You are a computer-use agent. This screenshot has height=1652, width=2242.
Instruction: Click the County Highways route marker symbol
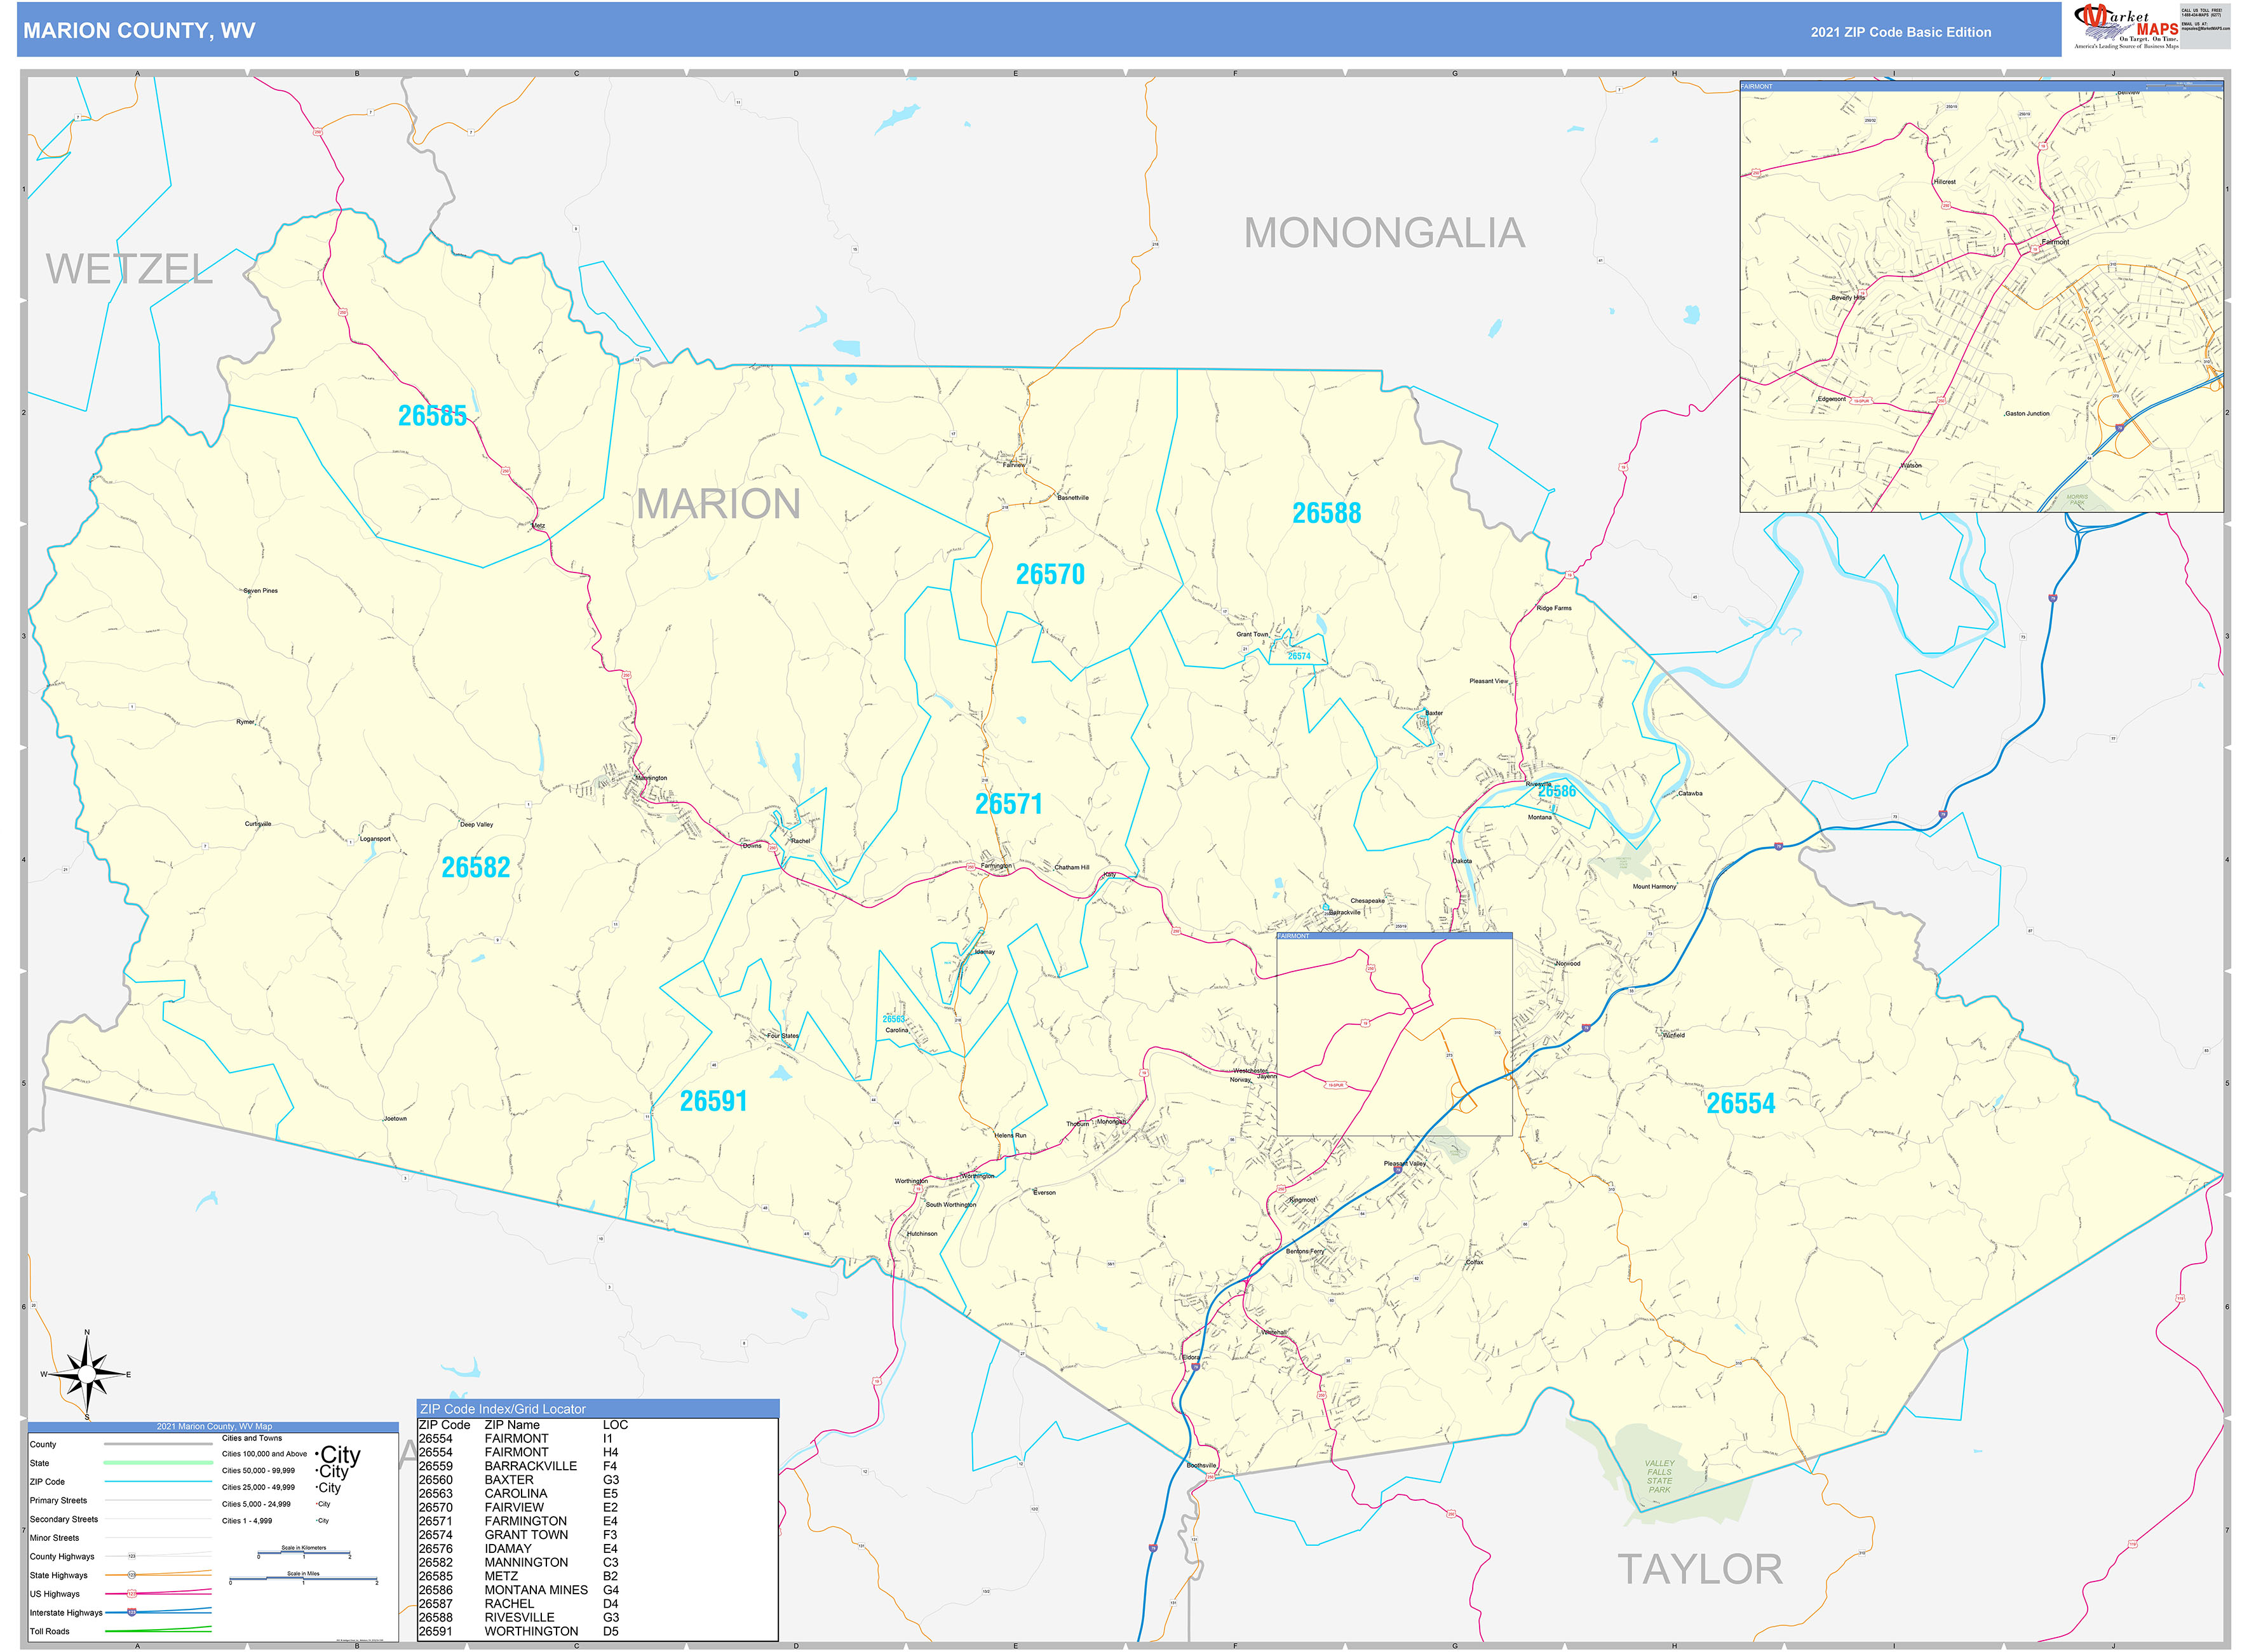131,1557
